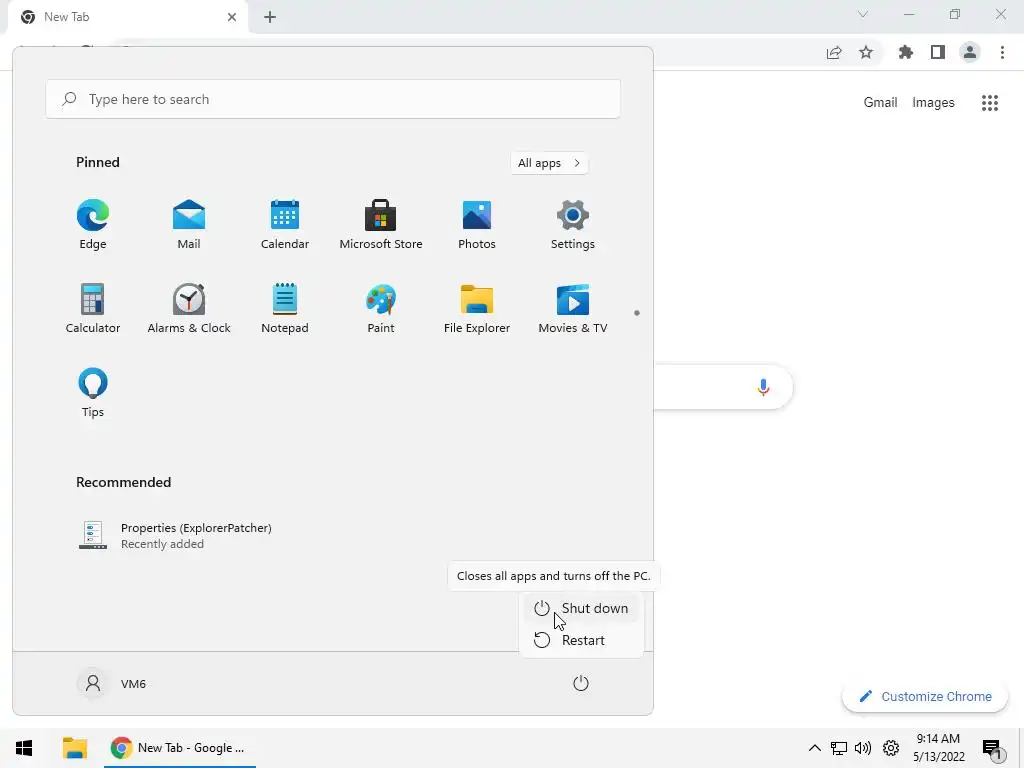The height and width of the screenshot is (768, 1024).
Task: Click the Type here to search box
Action: (333, 99)
